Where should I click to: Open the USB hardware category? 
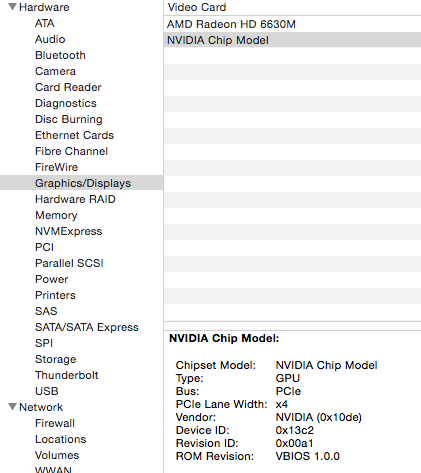pyautogui.click(x=47, y=391)
